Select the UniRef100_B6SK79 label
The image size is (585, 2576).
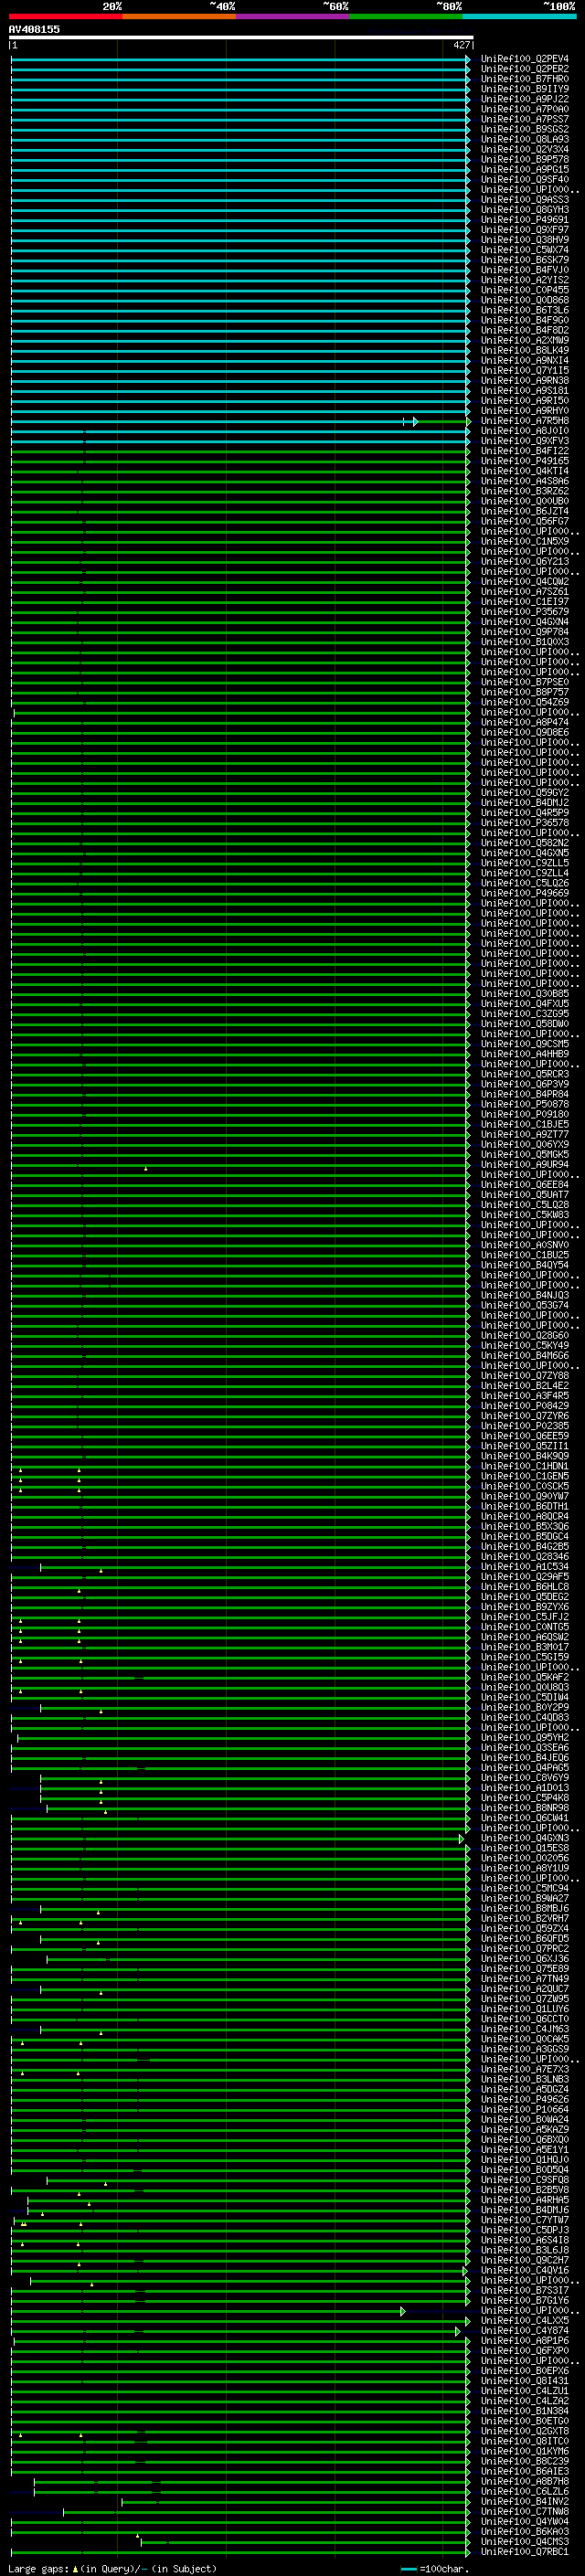(524, 260)
